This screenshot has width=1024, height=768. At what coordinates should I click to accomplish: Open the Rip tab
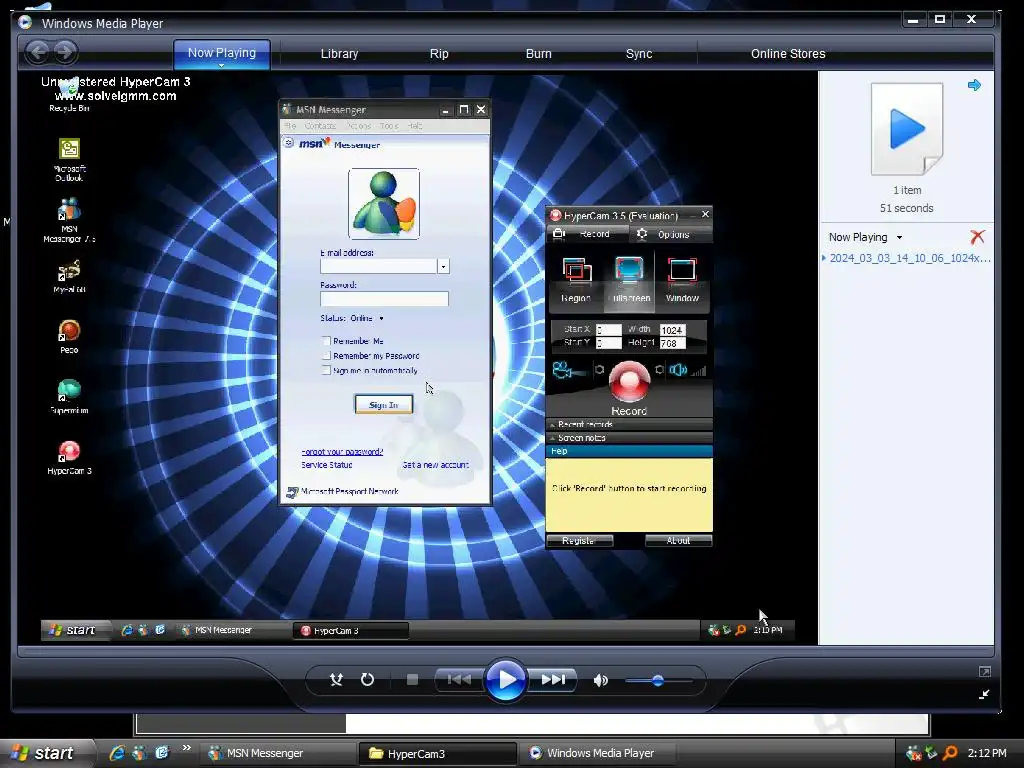click(439, 54)
